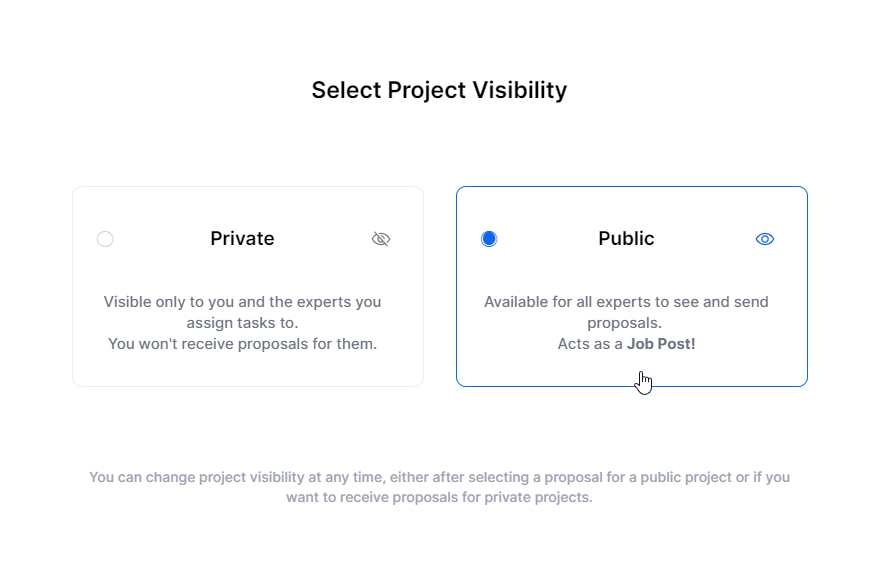Click the word 'Select' in the heading
Image resolution: width=879 pixels, height=566 pixels.
coord(346,90)
